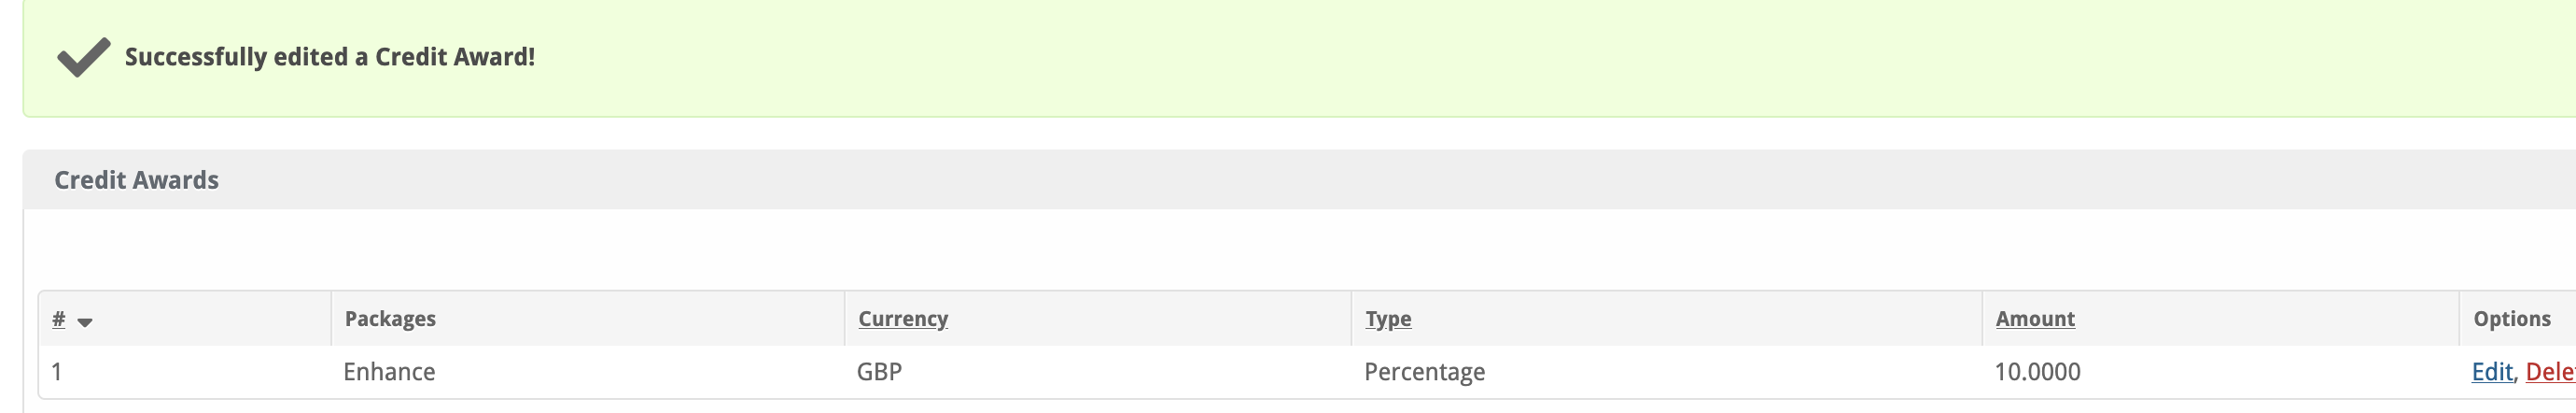
Task: Click the Percentage type cell
Action: [1424, 372]
